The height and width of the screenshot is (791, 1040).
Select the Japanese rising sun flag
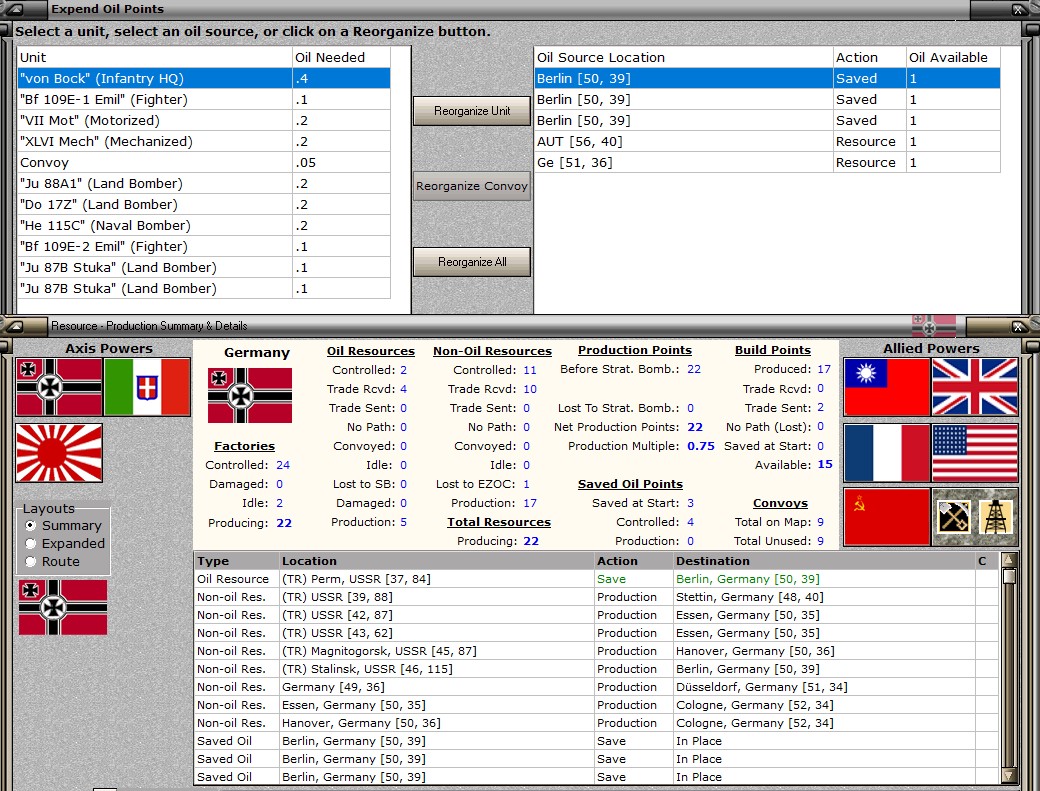tap(59, 453)
